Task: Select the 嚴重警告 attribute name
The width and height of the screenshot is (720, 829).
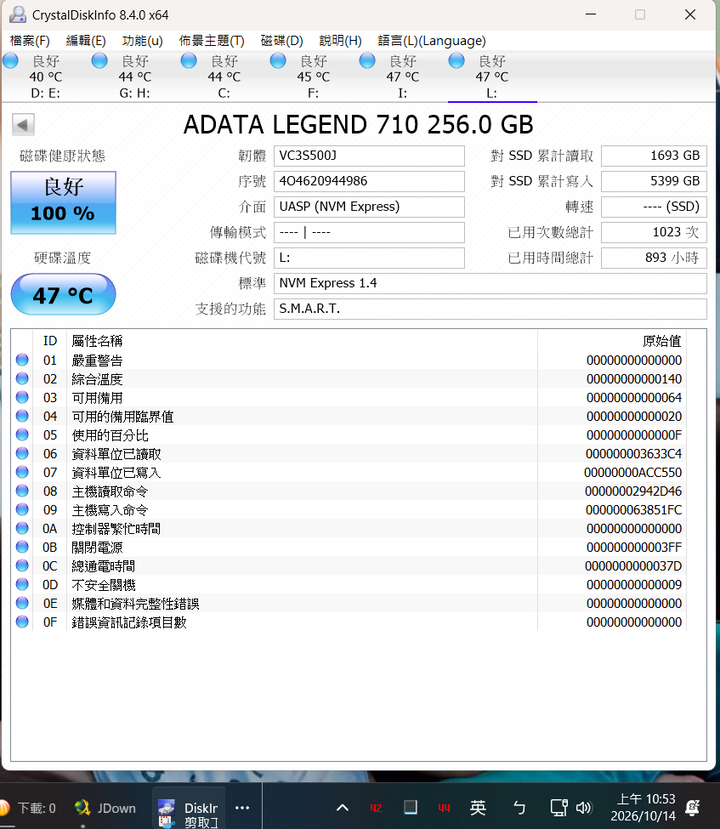Action: 97,361
